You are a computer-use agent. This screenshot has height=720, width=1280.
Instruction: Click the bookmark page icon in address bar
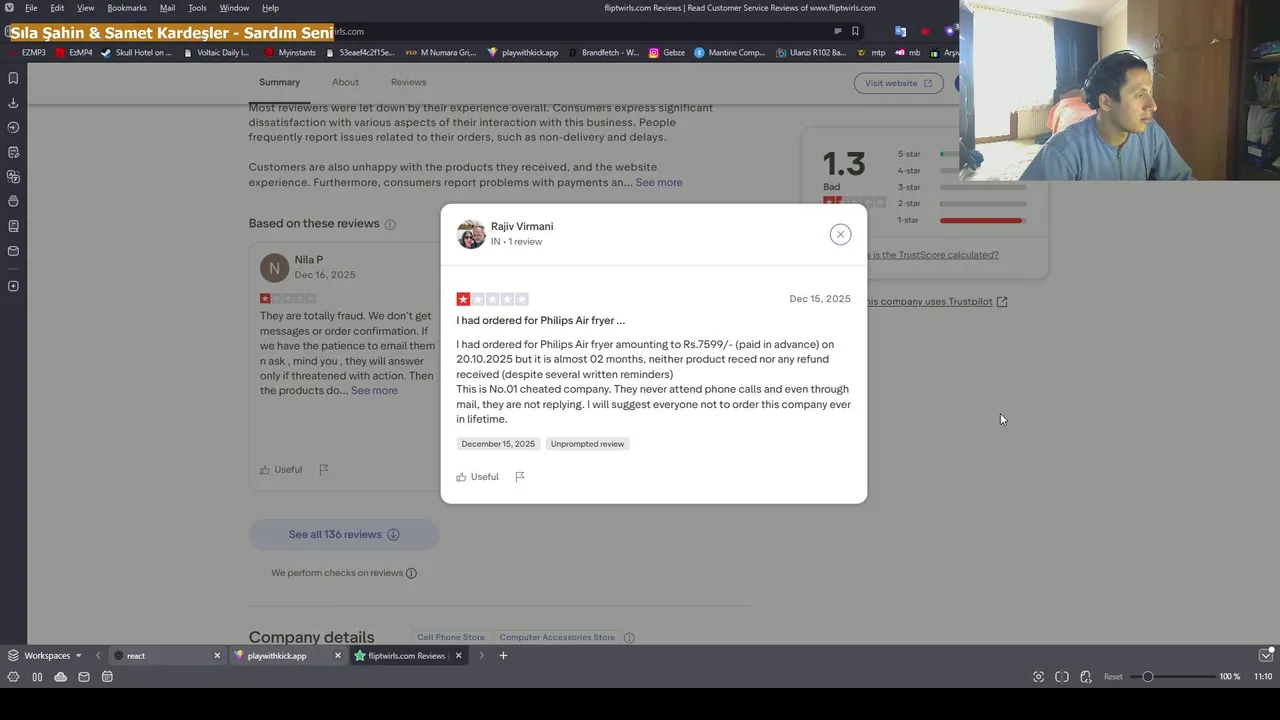point(855,31)
